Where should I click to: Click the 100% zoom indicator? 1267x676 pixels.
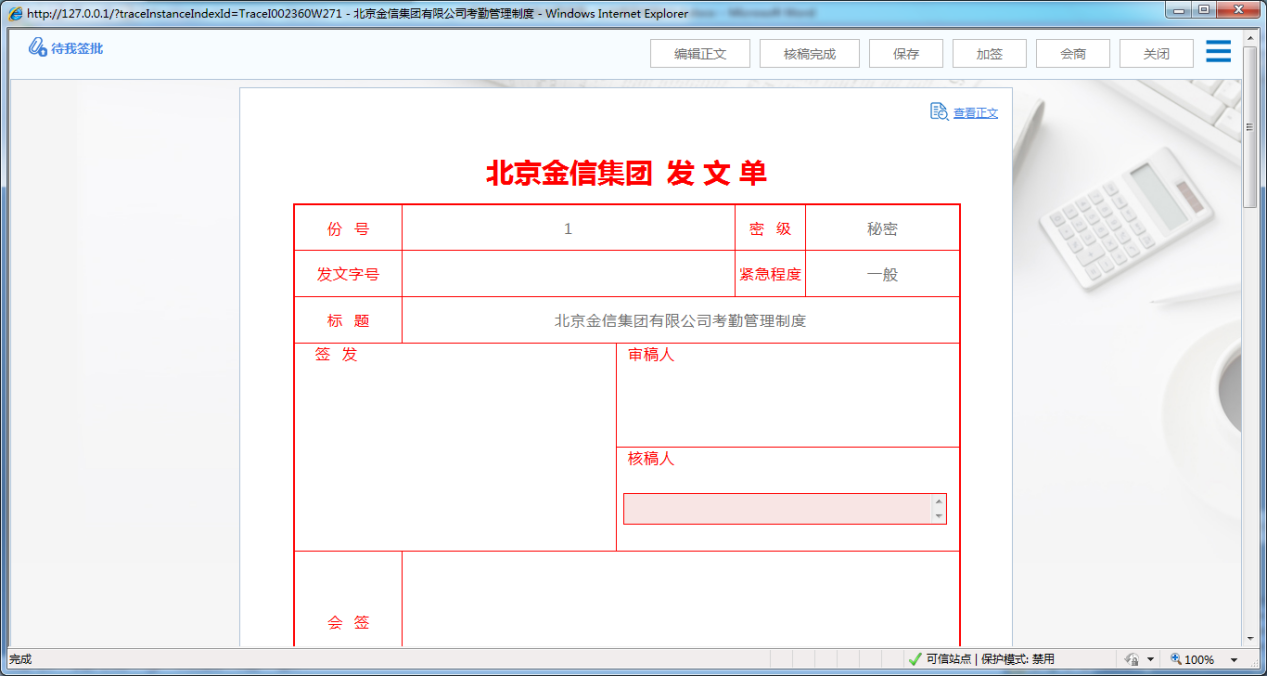(x=1198, y=659)
